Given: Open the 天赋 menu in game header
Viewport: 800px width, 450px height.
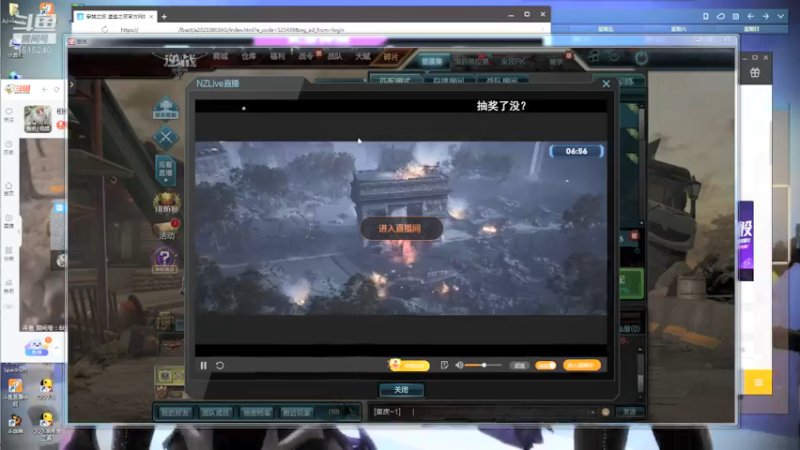Looking at the screenshot, I should click(362, 56).
